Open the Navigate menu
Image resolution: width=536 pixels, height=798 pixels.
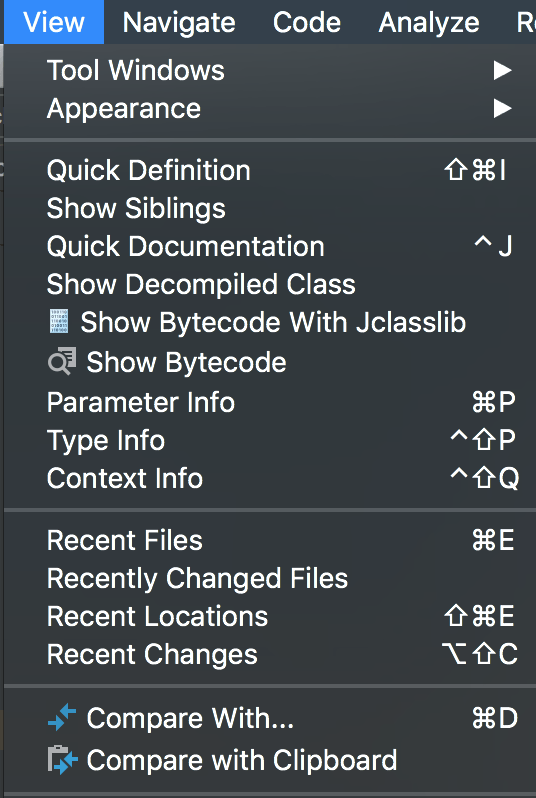click(179, 22)
